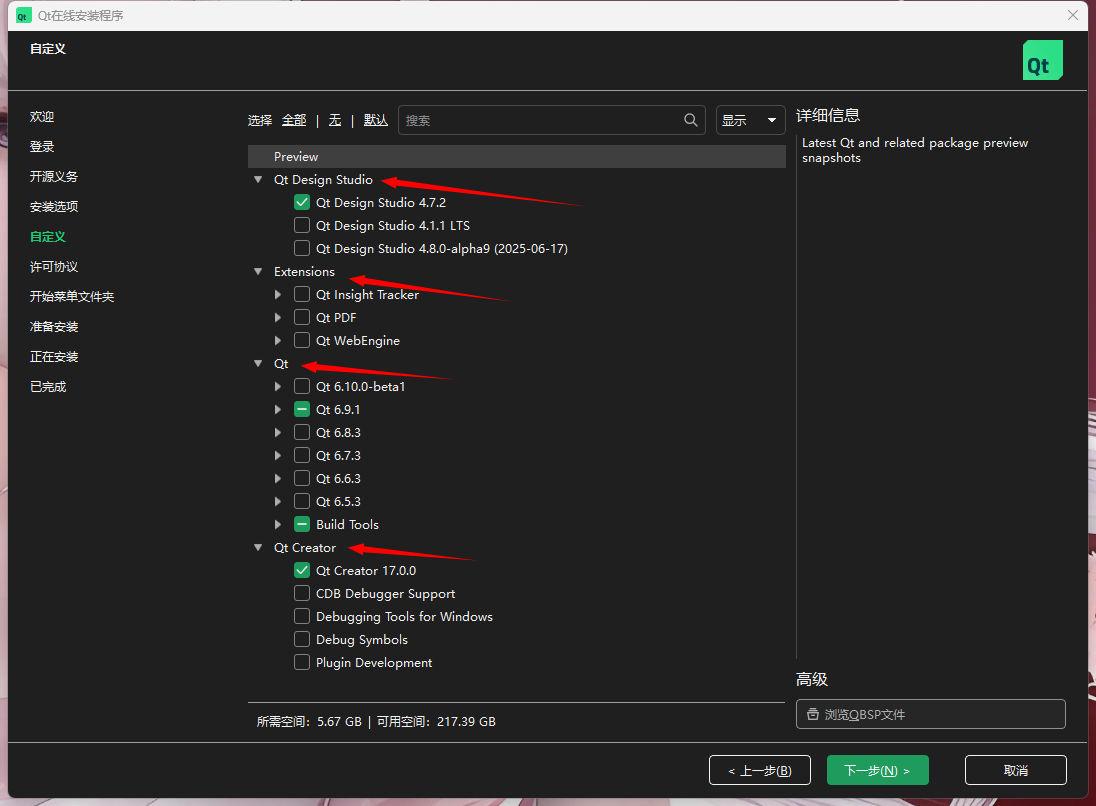Open the 开源义务 step
Image resolution: width=1096 pixels, height=806 pixels.
tap(54, 177)
